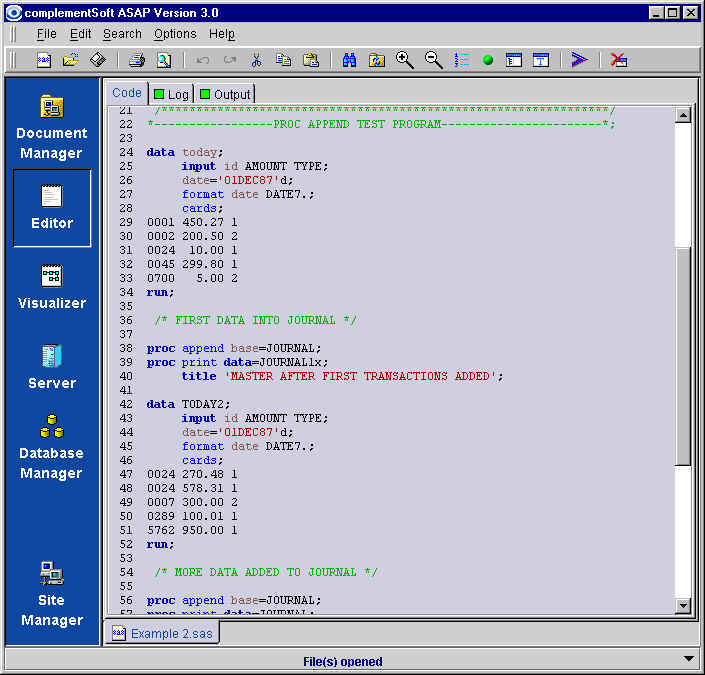Open the Search menu

[x=122, y=34]
